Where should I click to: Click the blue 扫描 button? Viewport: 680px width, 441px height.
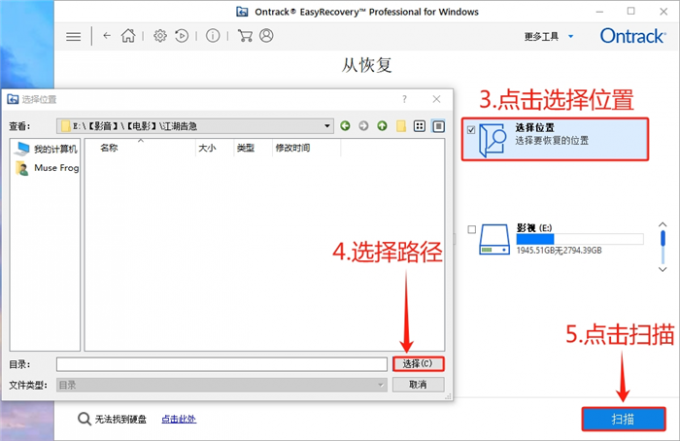(624, 419)
